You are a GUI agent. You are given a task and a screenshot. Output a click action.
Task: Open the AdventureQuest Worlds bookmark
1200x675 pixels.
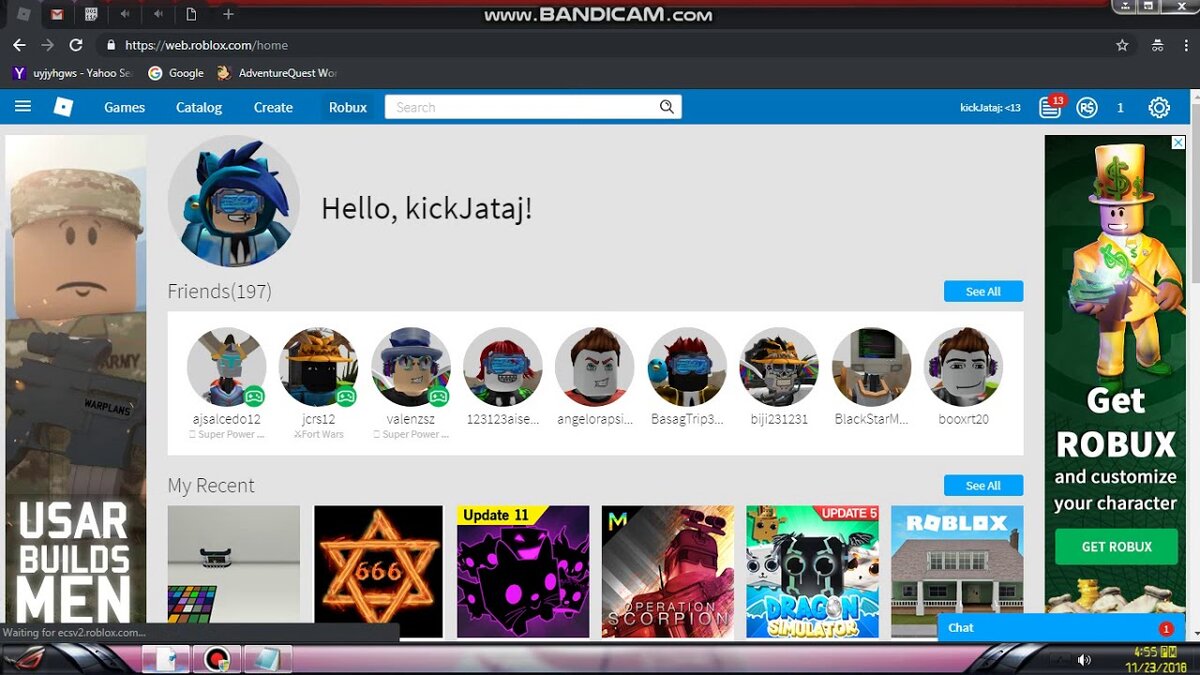(278, 73)
